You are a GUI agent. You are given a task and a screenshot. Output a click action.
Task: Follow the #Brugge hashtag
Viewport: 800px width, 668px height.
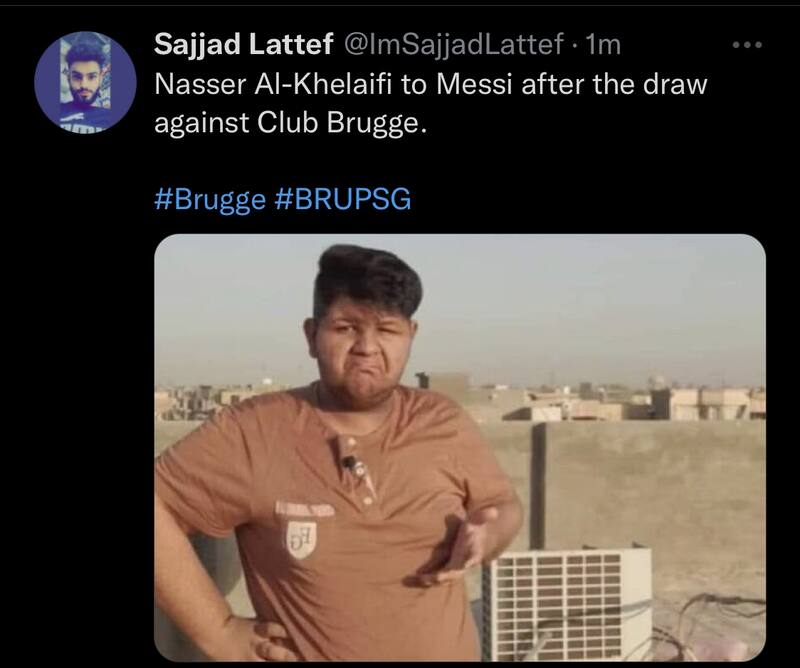(210, 200)
